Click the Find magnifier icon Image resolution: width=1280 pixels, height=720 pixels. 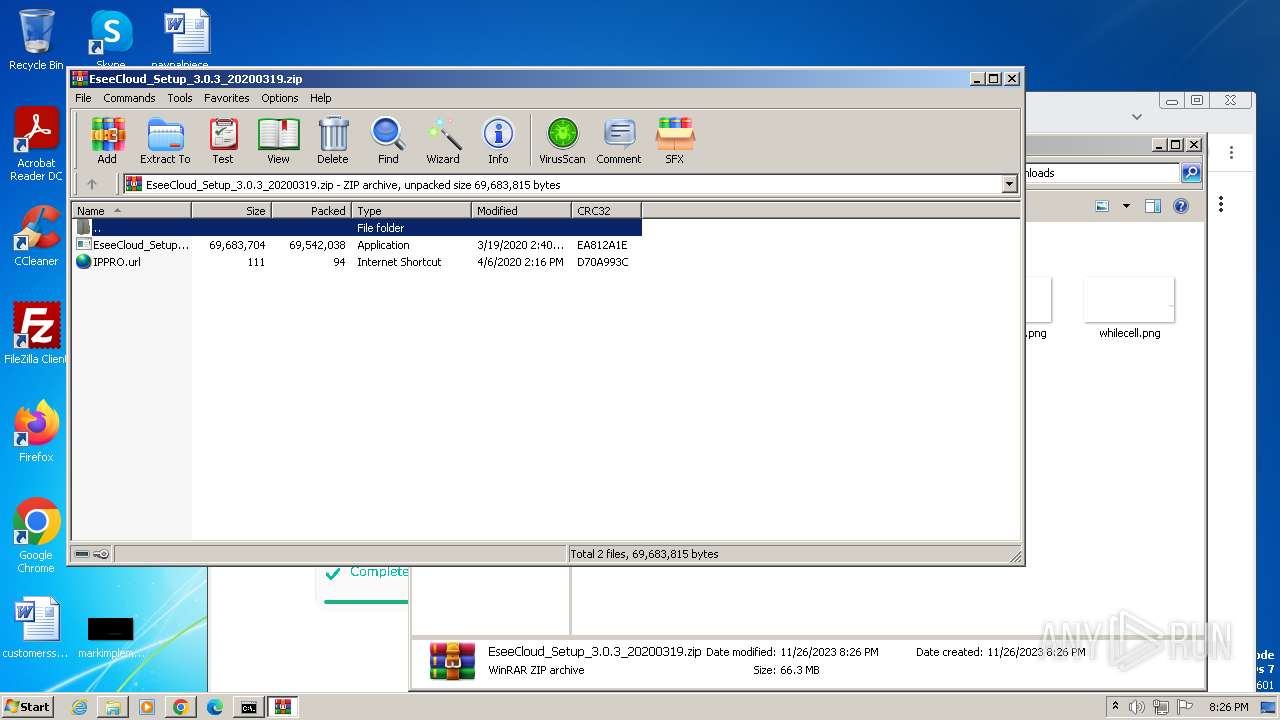point(388,140)
